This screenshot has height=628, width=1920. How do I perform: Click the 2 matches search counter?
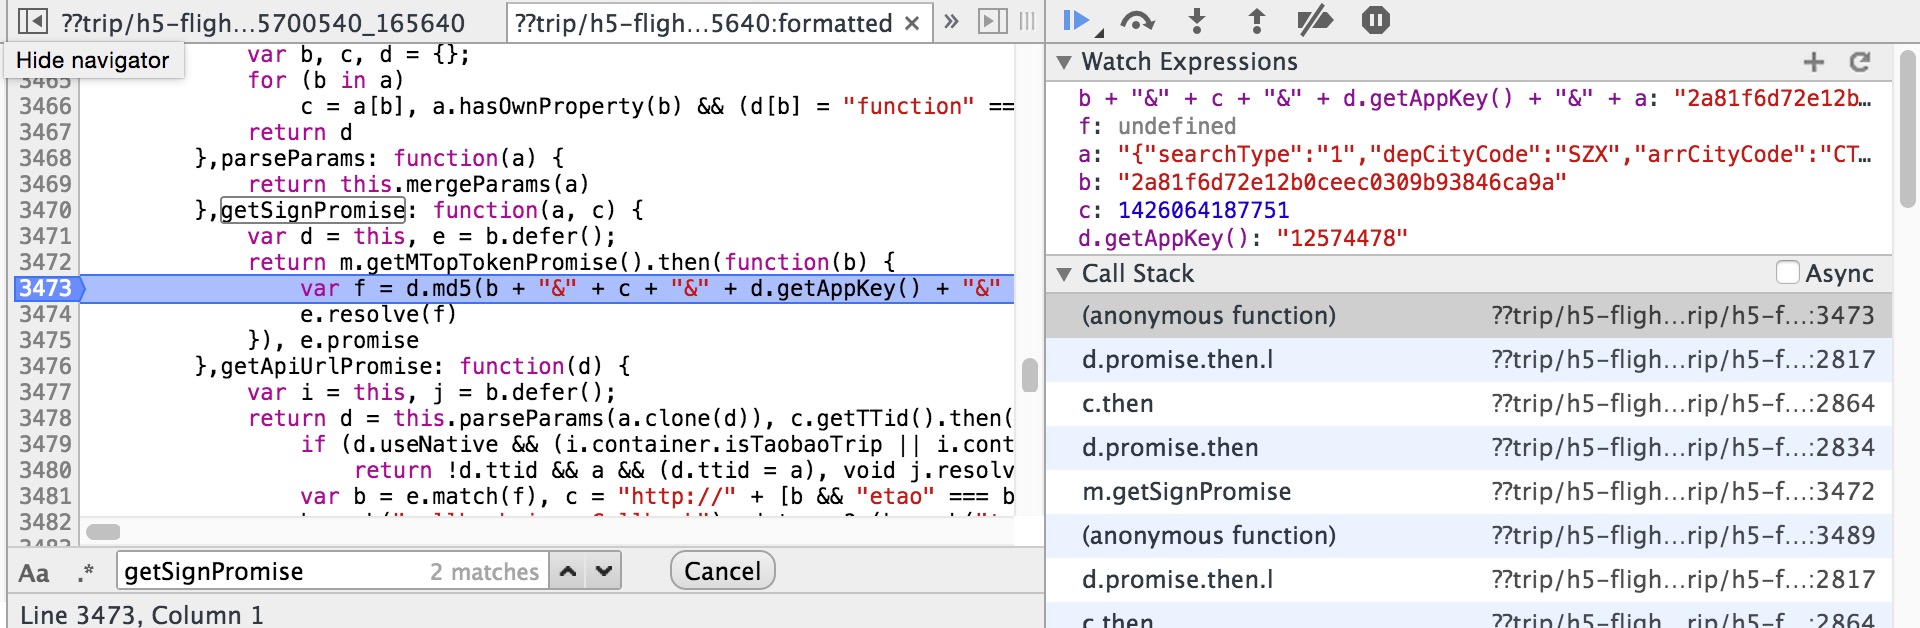point(484,572)
